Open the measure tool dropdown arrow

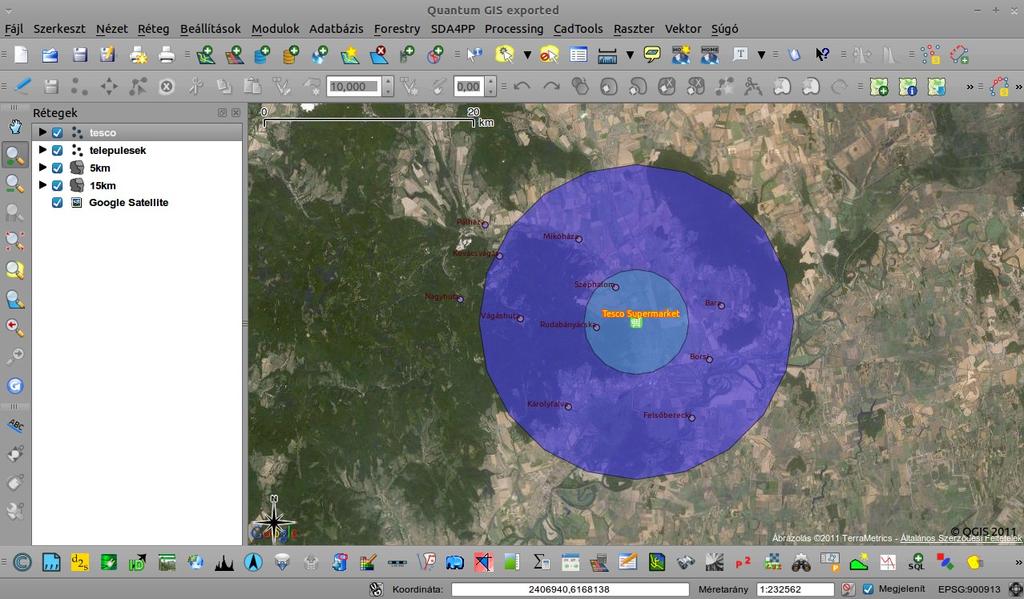630,55
